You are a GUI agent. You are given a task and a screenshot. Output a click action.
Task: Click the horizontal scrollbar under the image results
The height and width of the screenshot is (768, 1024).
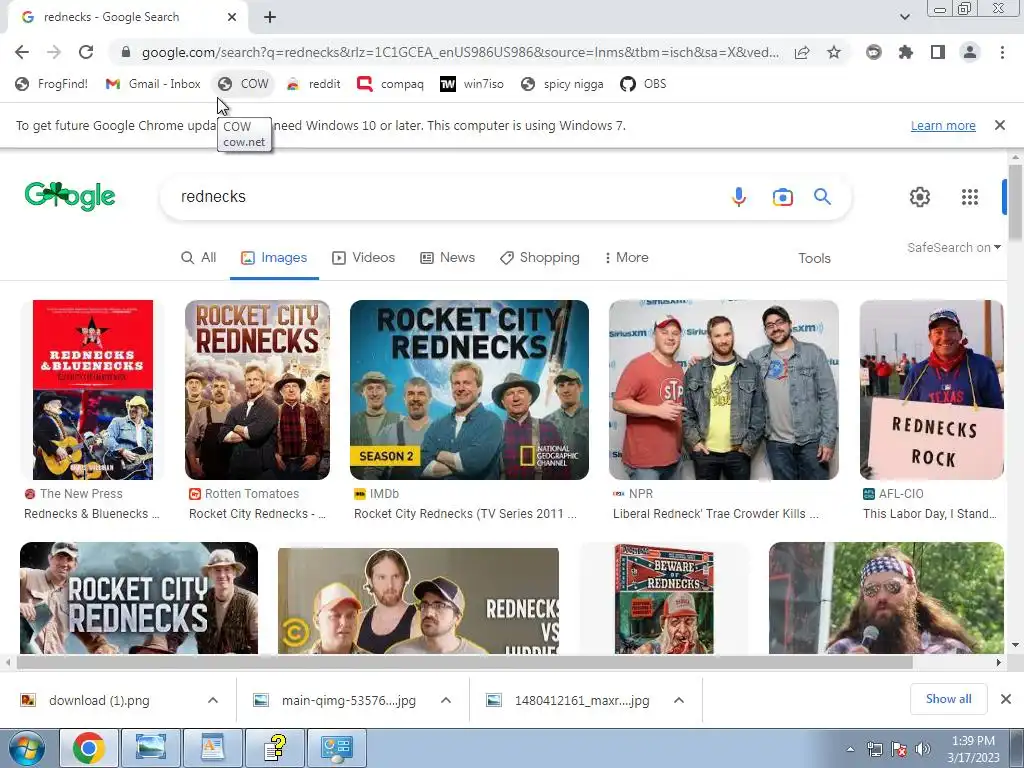[x=464, y=662]
